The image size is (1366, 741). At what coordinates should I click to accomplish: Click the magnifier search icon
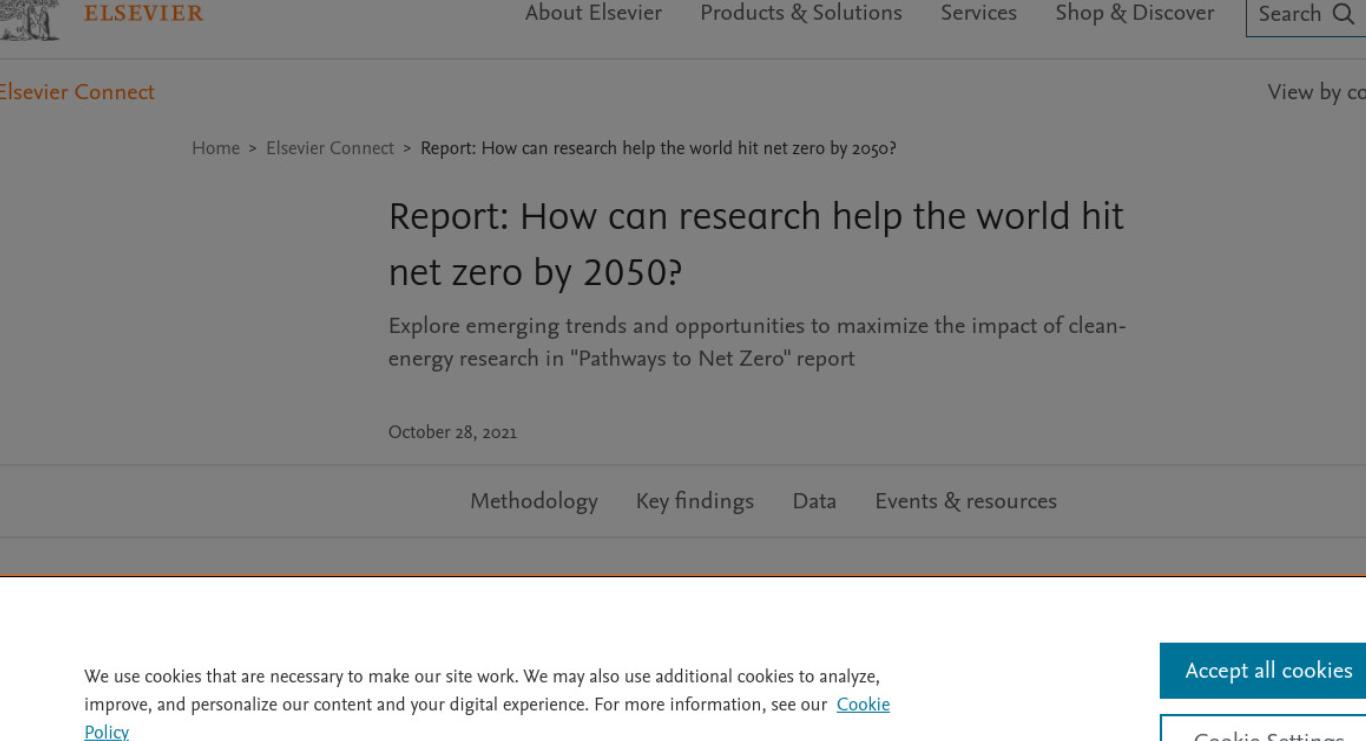[x=1342, y=14]
